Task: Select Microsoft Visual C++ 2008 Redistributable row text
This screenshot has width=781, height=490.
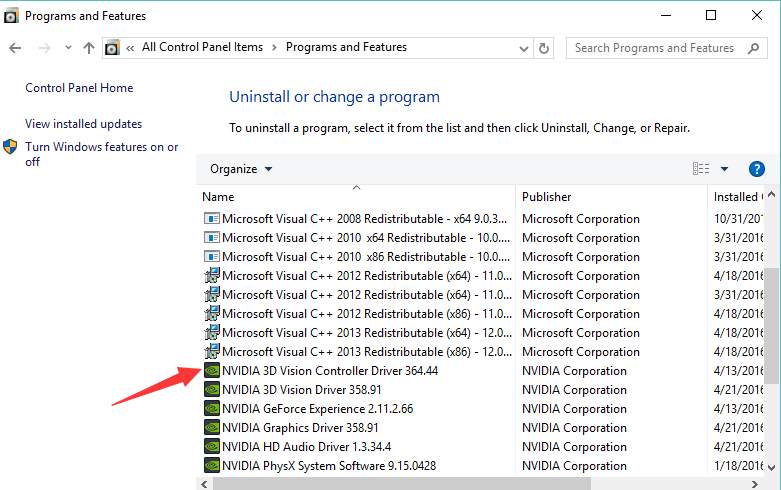Action: point(365,219)
